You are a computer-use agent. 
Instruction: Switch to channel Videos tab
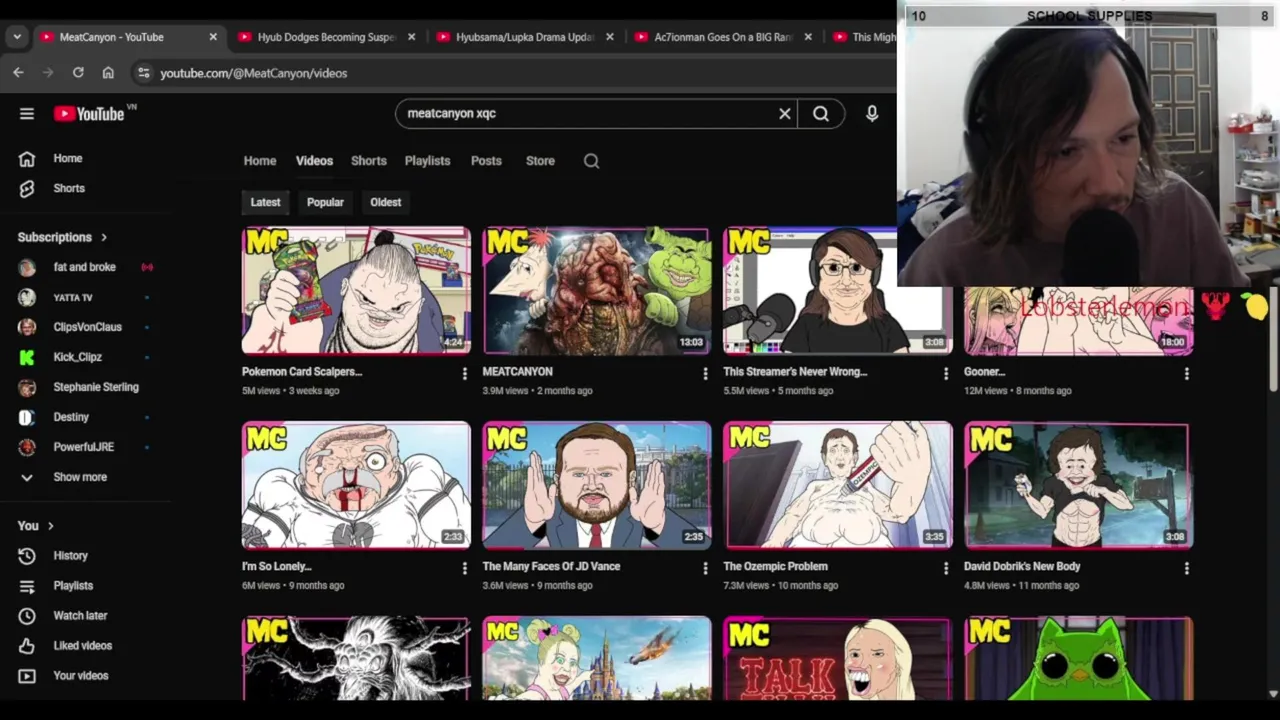point(314,161)
